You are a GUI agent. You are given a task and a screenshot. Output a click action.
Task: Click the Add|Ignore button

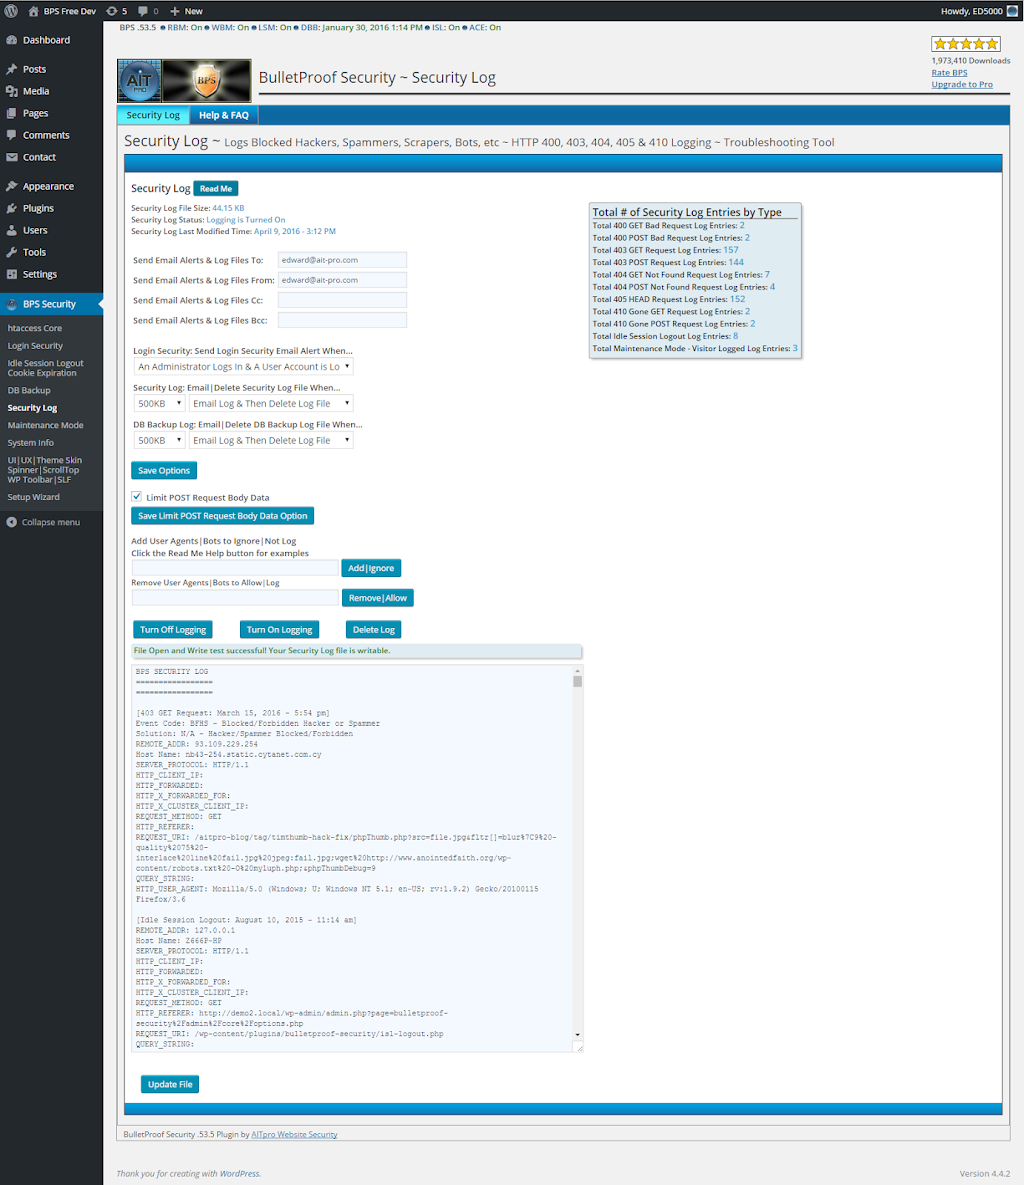[x=371, y=568]
